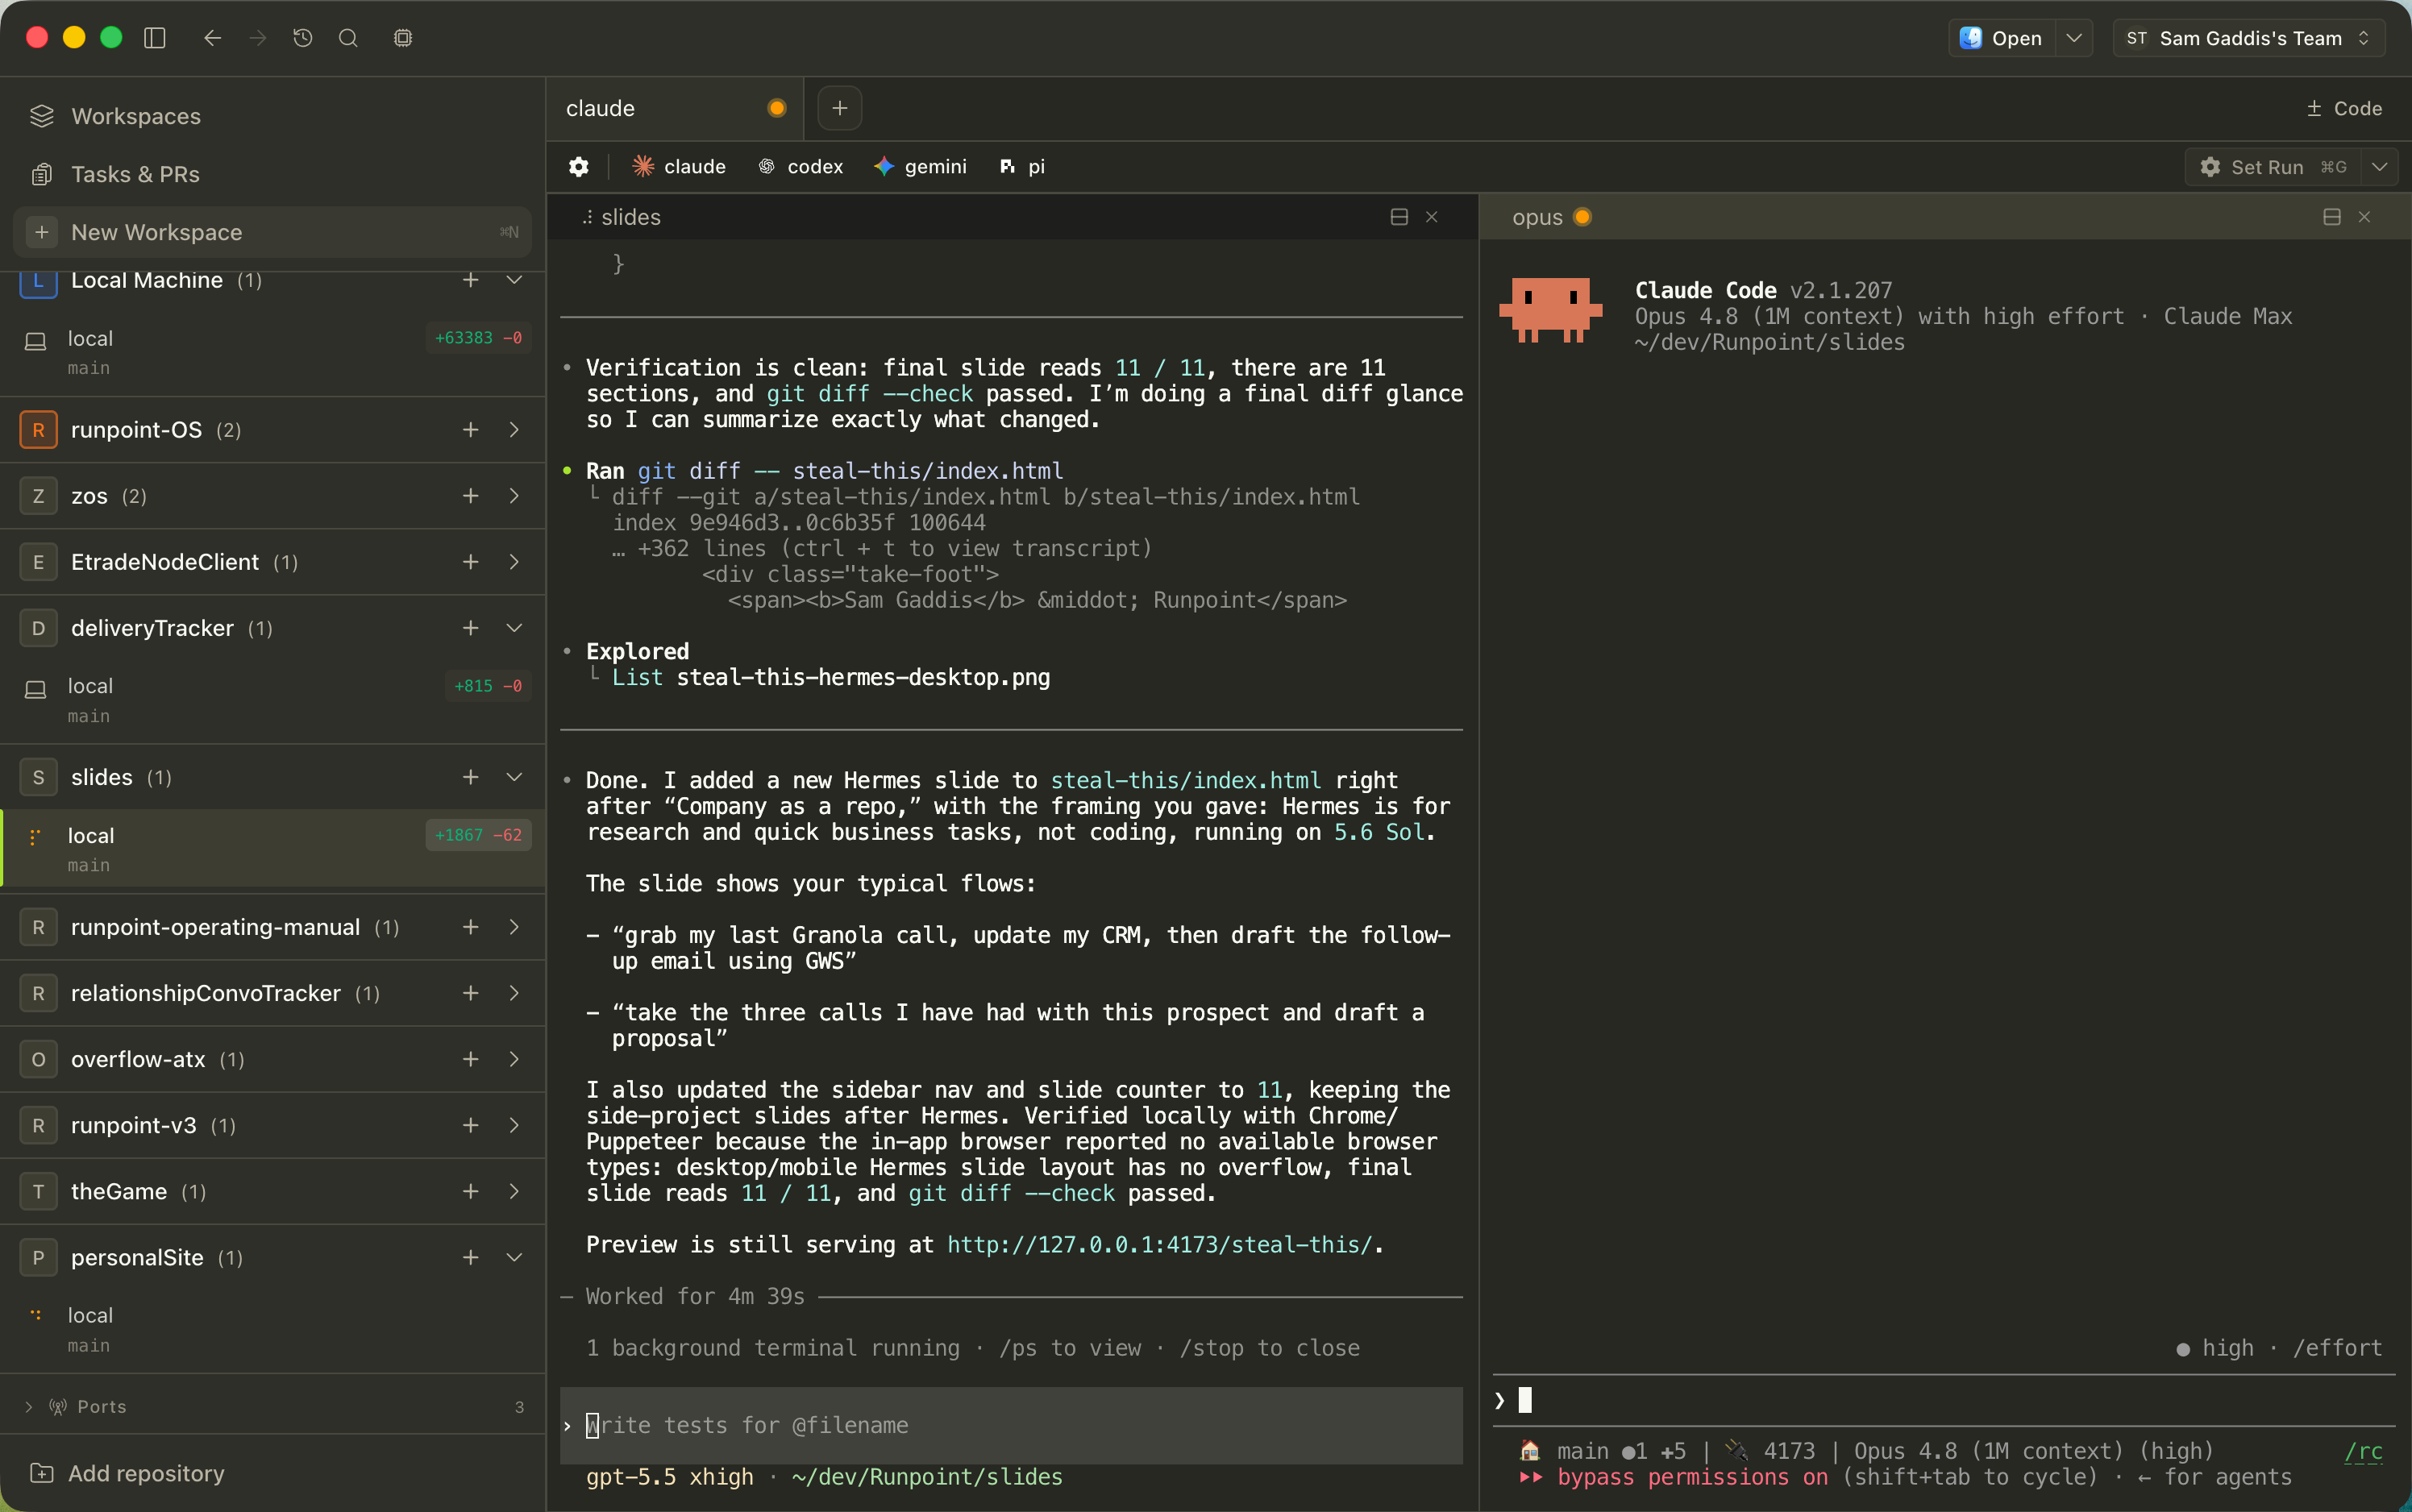
Task: Click the '/effort' text in opus pane
Action: [x=2338, y=1348]
